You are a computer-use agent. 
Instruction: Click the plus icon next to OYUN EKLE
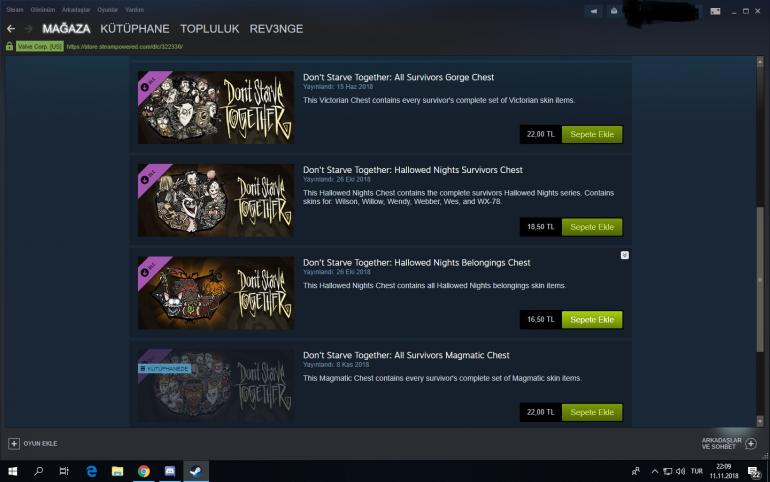14,444
